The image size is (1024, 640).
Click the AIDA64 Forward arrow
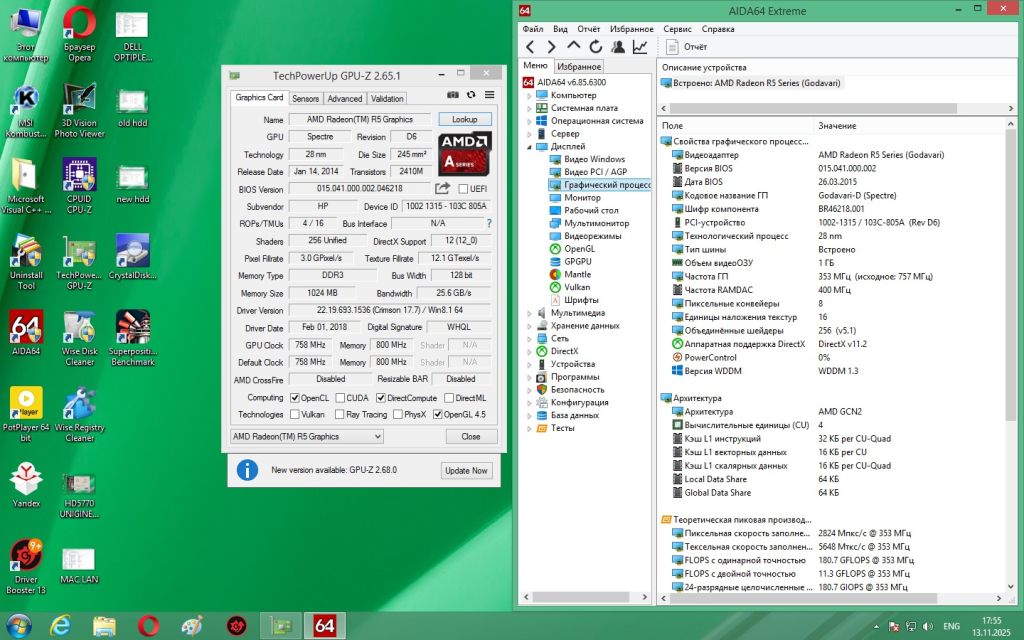tap(551, 47)
